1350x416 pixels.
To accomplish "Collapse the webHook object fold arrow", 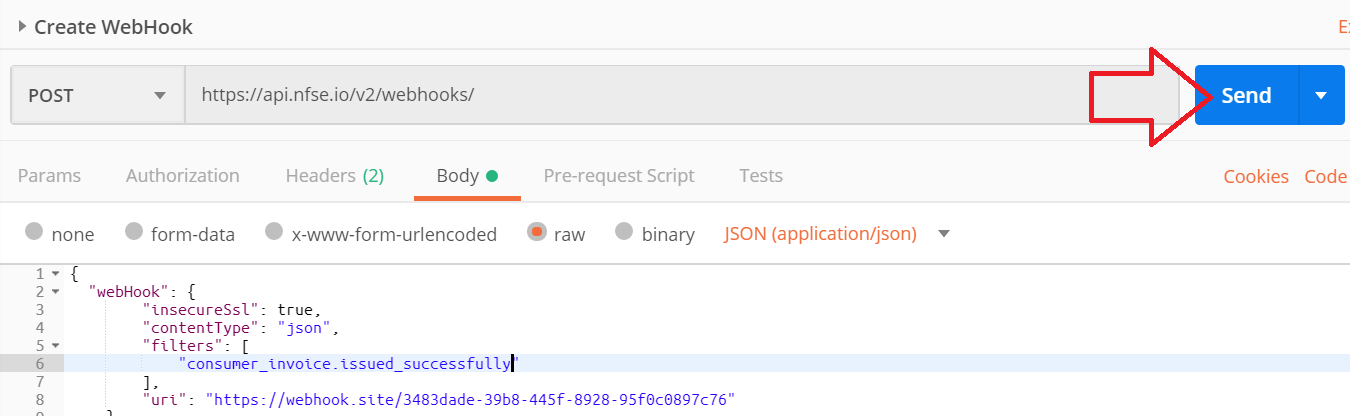I will [54, 292].
